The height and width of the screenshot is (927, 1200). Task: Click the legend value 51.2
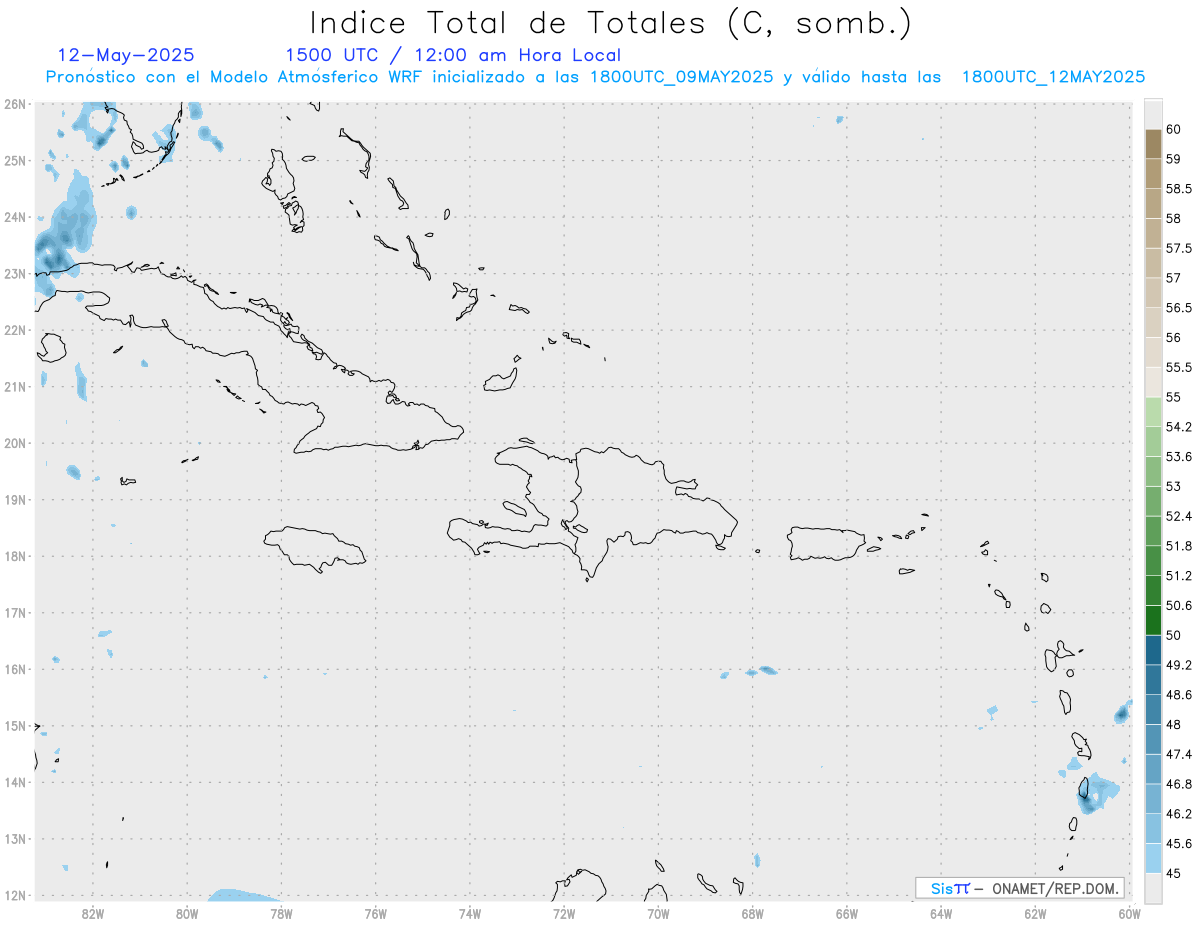click(x=1179, y=575)
